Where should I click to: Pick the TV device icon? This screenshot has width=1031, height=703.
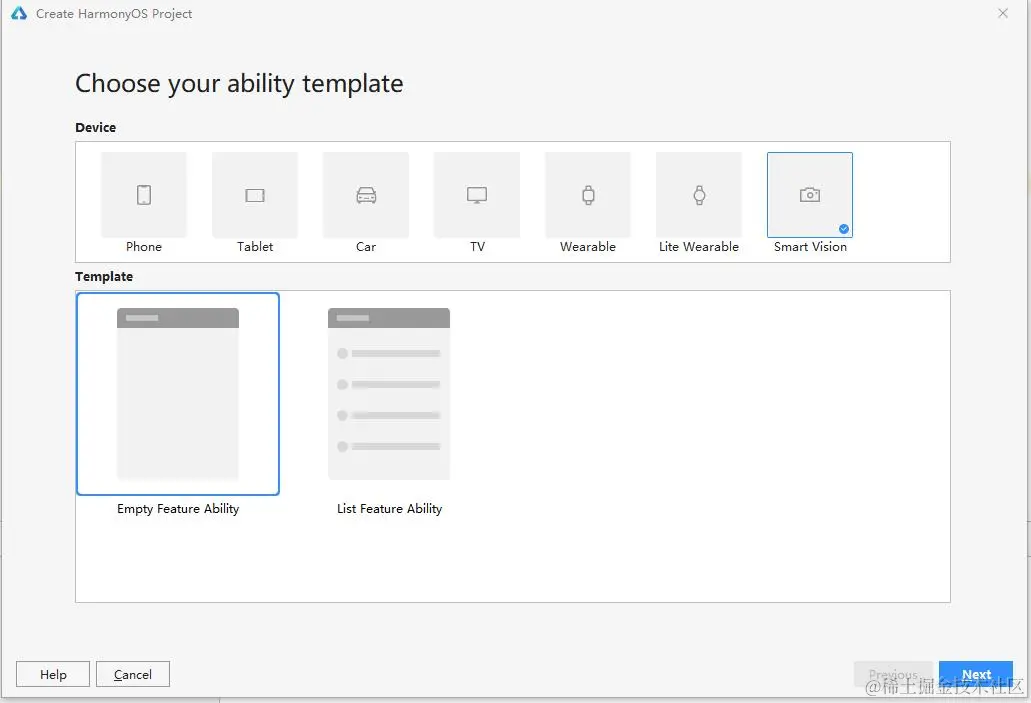[477, 195]
